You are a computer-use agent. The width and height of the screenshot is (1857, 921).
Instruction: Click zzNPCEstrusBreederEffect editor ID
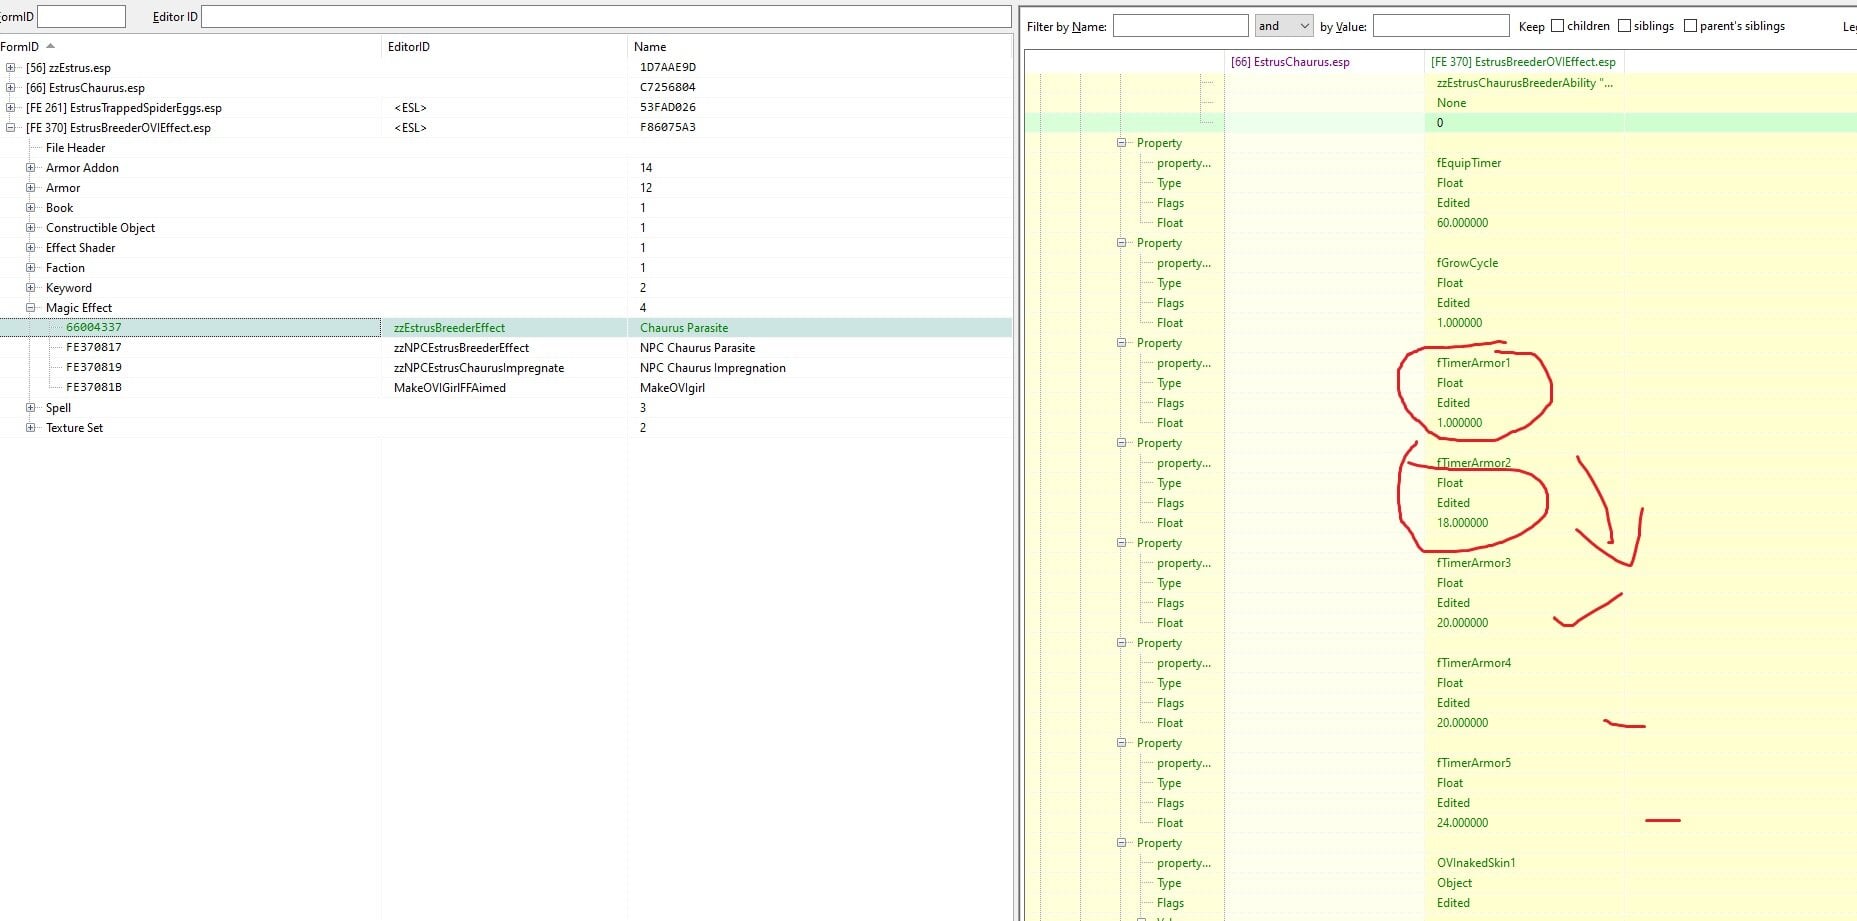point(461,348)
